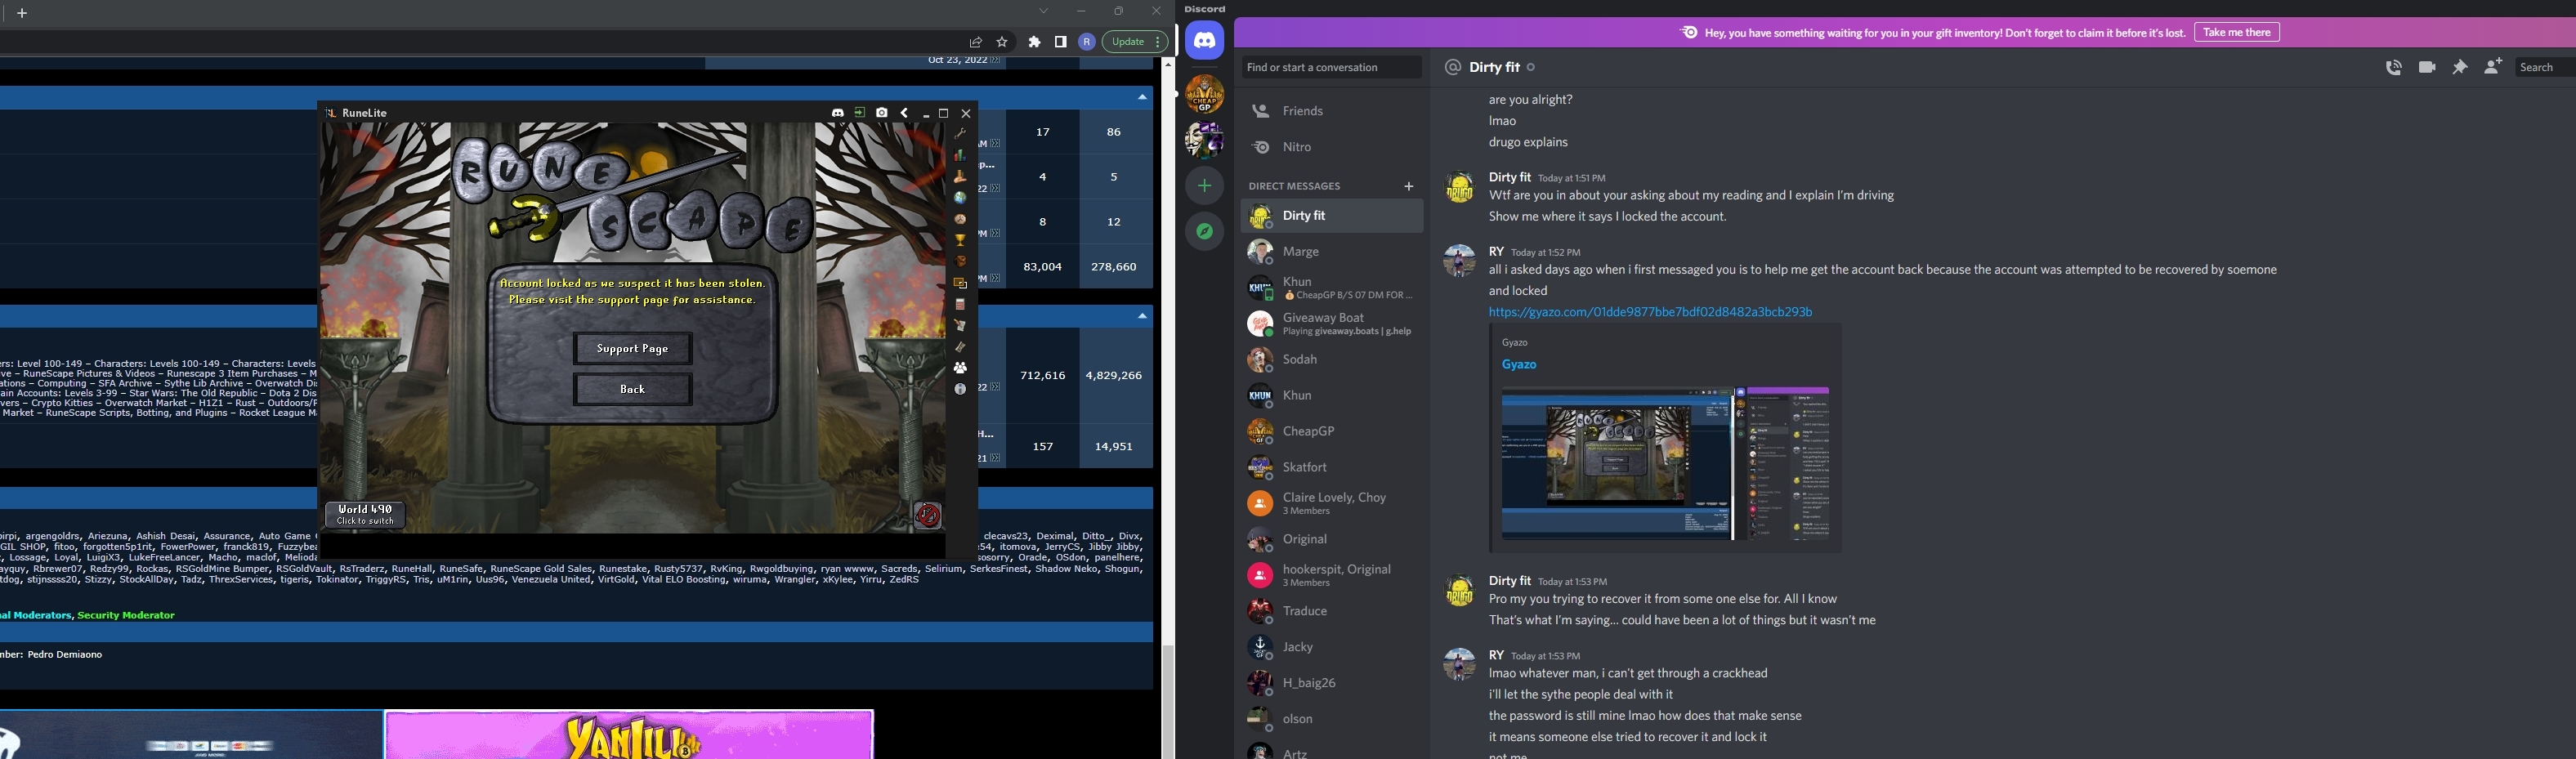
Task: Open the gyazo.com link in chat
Action: click(1650, 313)
